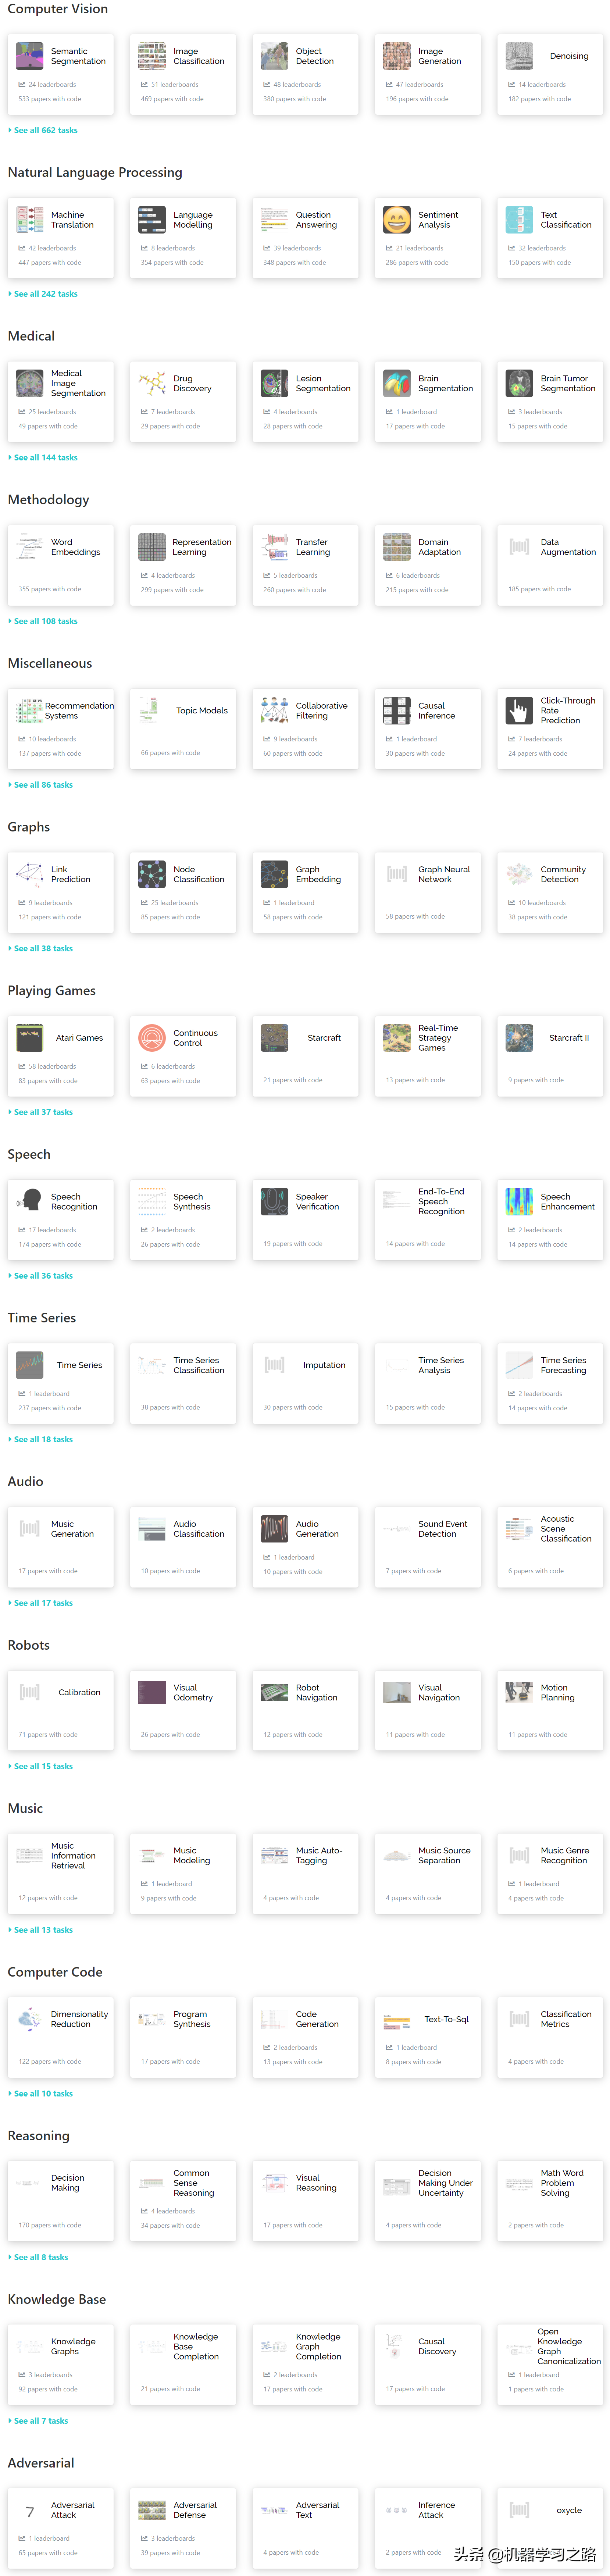This screenshot has width=610, height=2576.
Task: Click the "Transfer Learning" title
Action: (x=312, y=547)
